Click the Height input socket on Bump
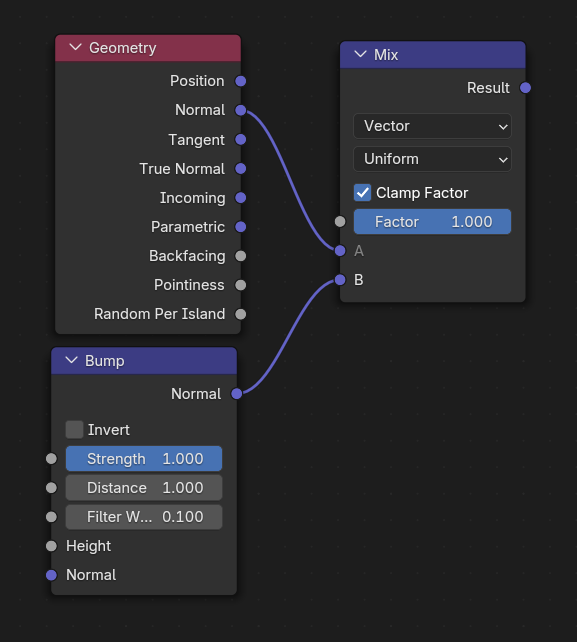The height and width of the screenshot is (642, 577). [x=51, y=546]
